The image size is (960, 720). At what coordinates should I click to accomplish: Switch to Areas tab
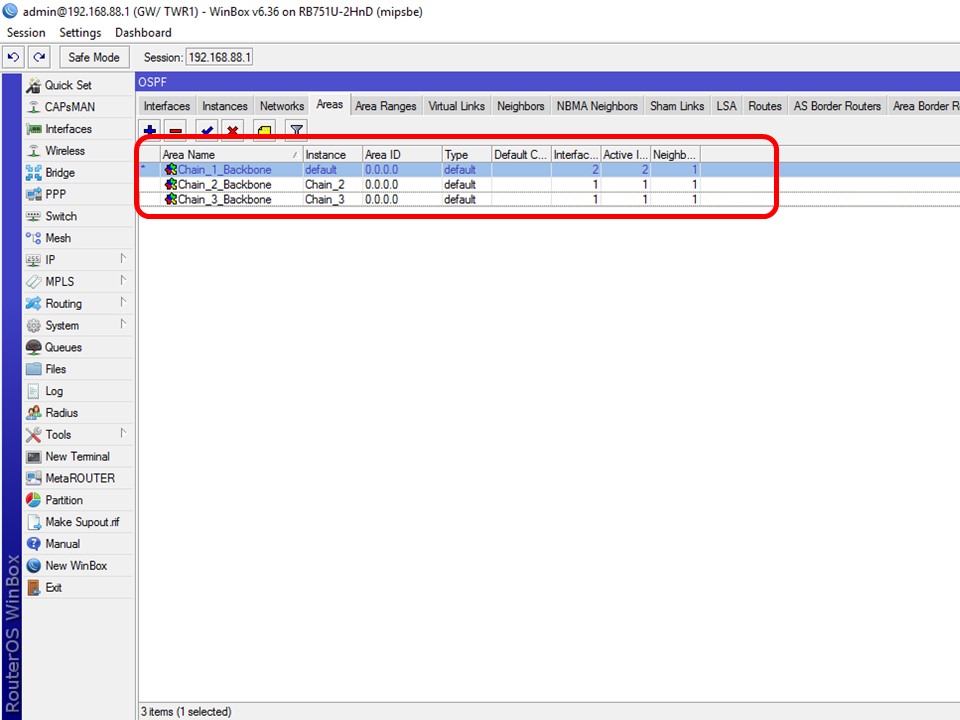coord(329,105)
